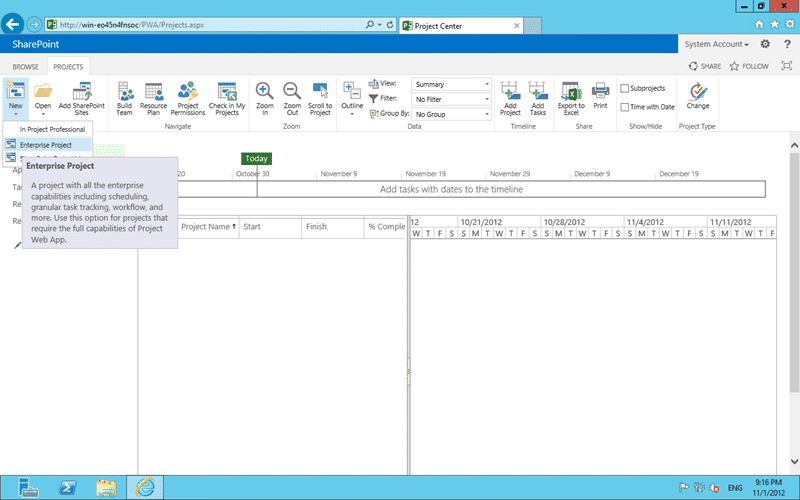Screen dimensions: 800x500
Task: Sort by the Project Name column header
Action: (x=208, y=227)
